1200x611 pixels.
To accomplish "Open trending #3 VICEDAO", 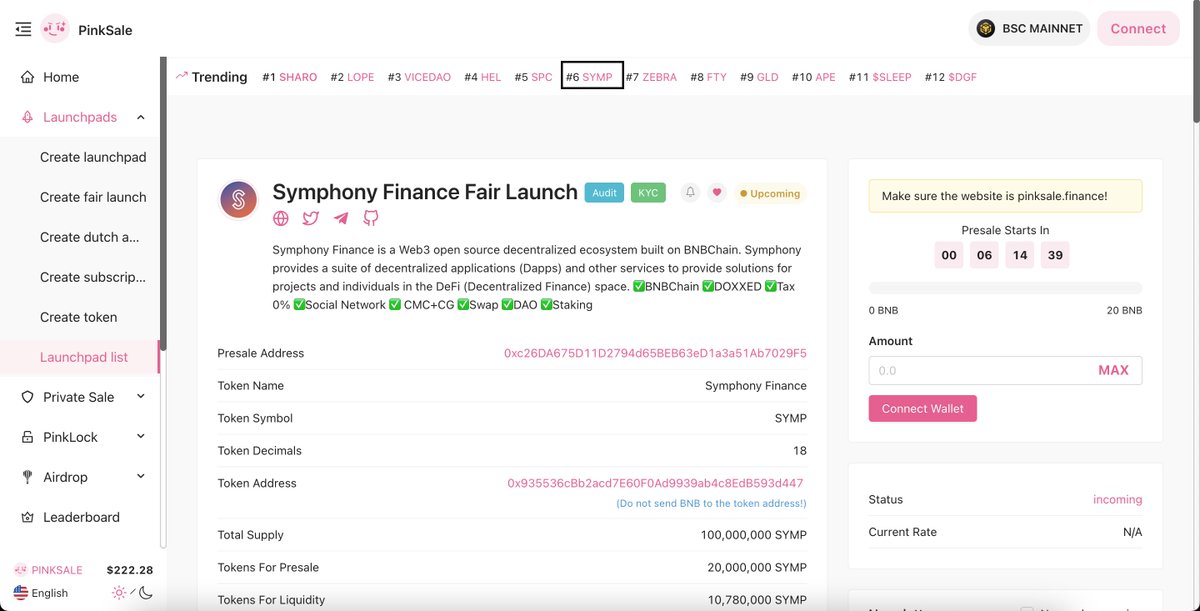I will (419, 77).
